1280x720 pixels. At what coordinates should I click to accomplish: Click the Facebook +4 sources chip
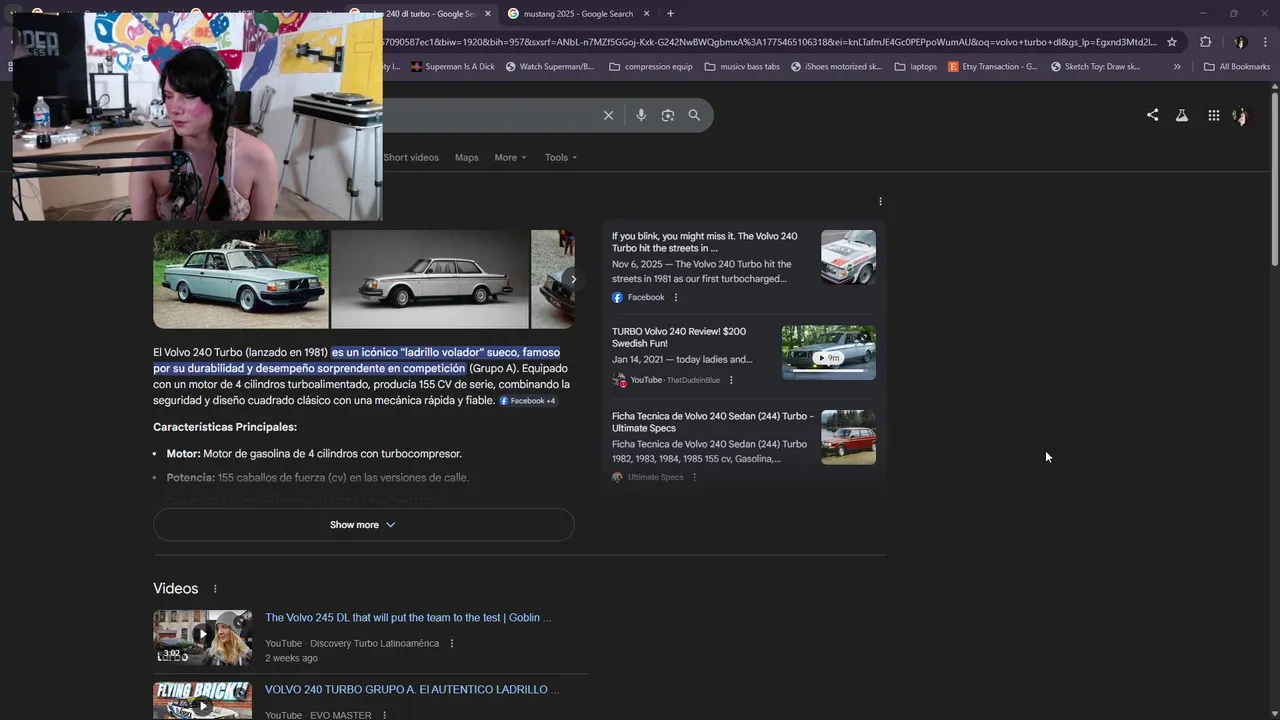[x=527, y=401]
